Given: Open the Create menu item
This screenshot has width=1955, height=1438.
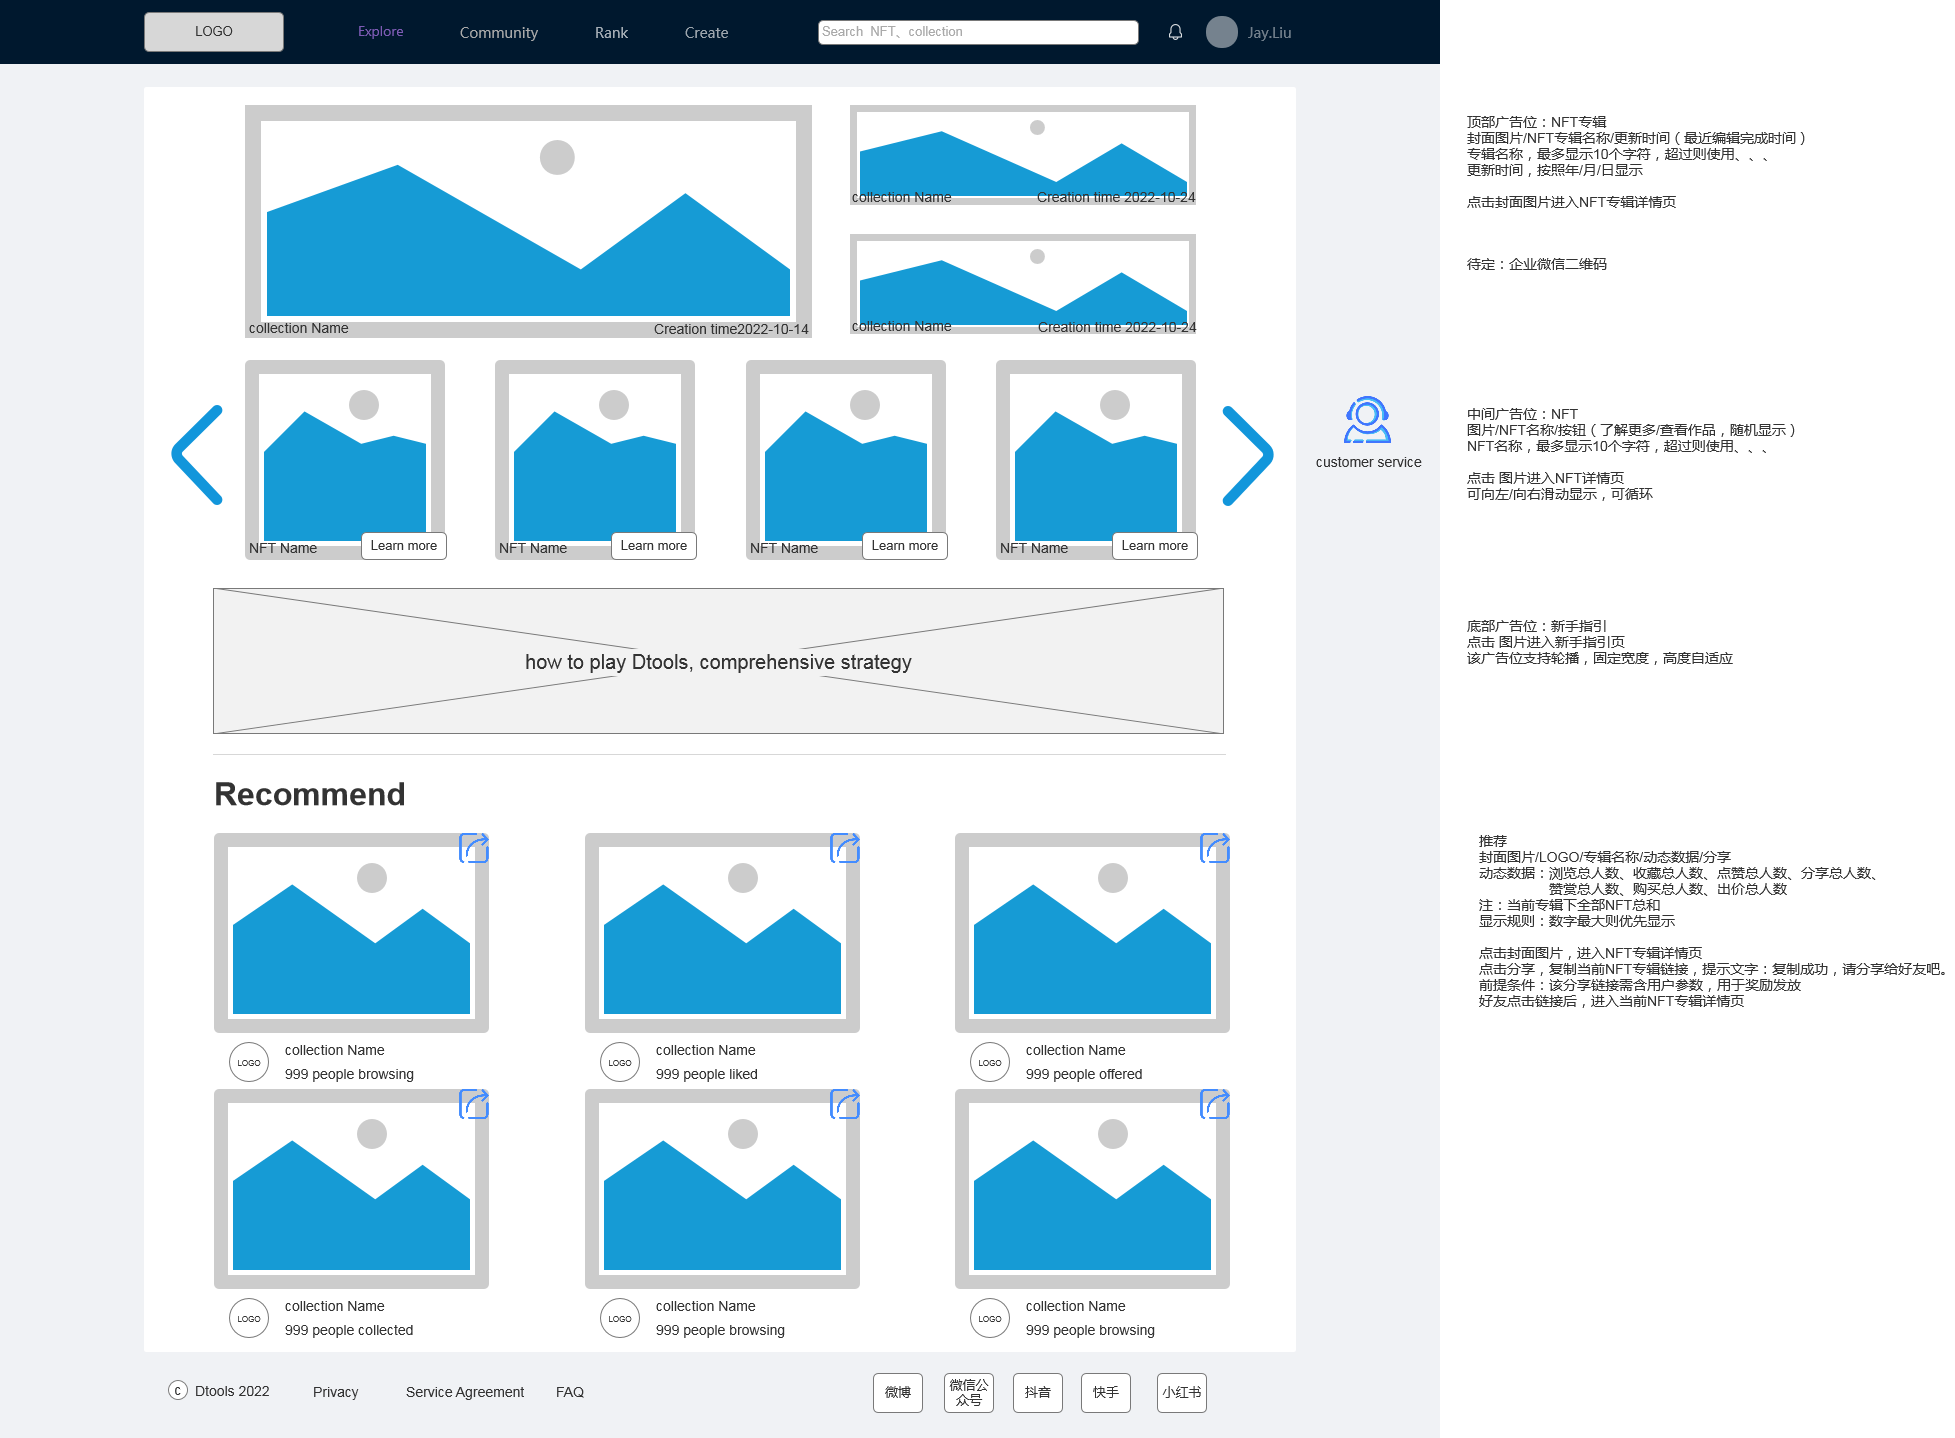Looking at the screenshot, I should tap(706, 33).
